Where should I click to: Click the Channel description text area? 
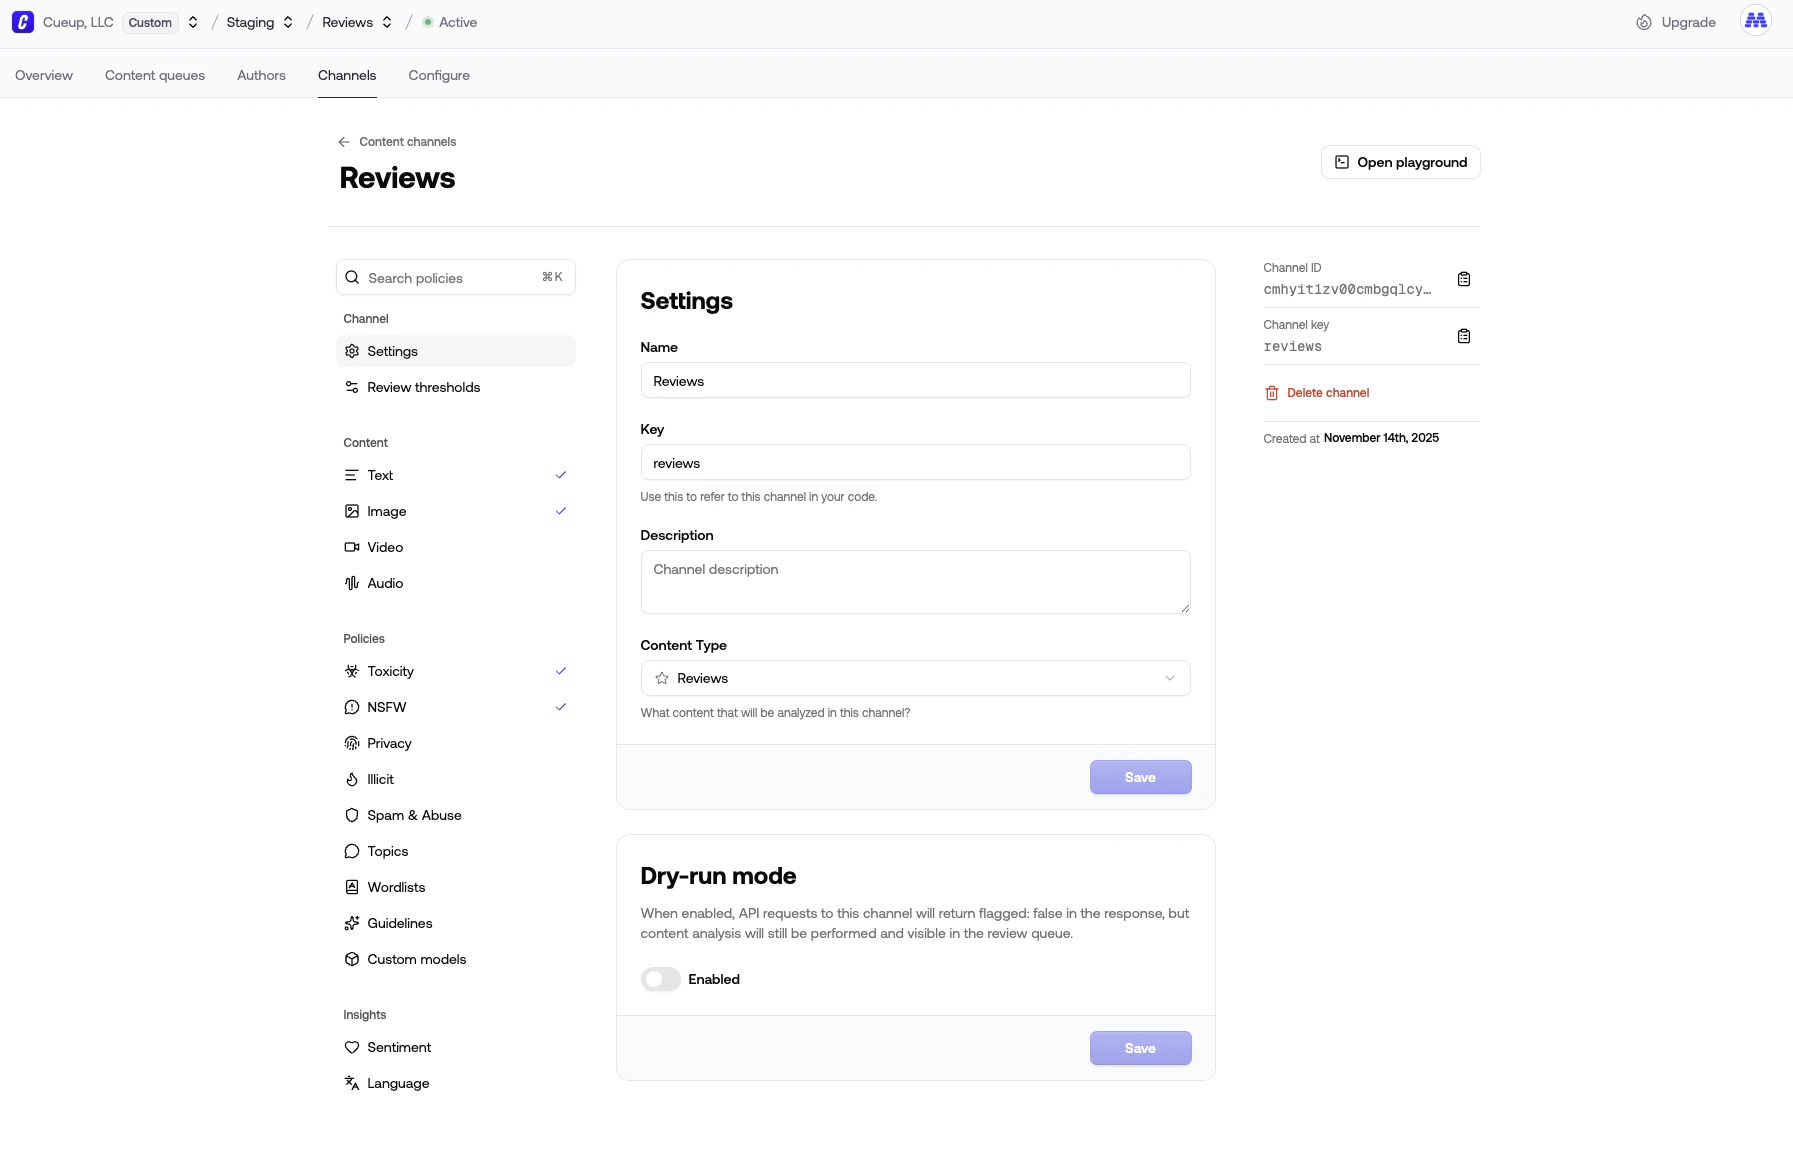pyautogui.click(x=915, y=582)
